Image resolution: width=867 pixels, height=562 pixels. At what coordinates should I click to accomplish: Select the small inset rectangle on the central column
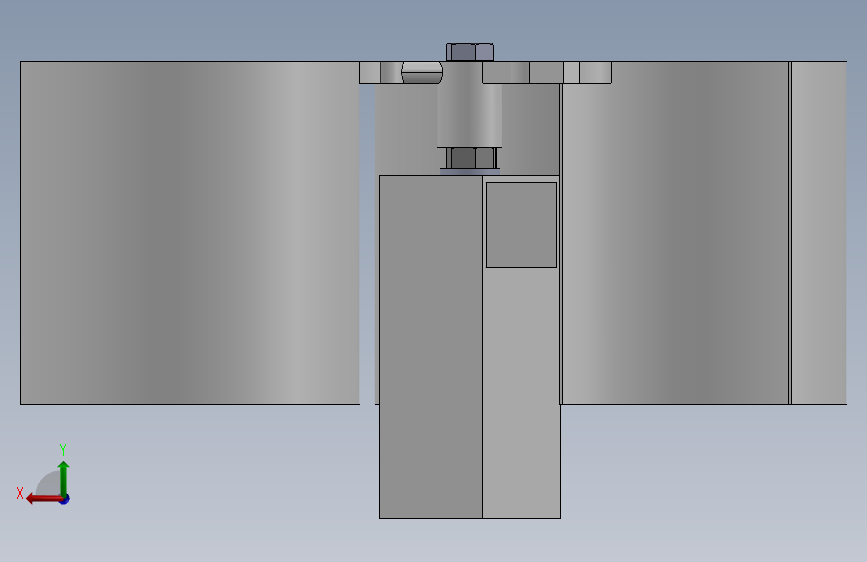(x=521, y=225)
